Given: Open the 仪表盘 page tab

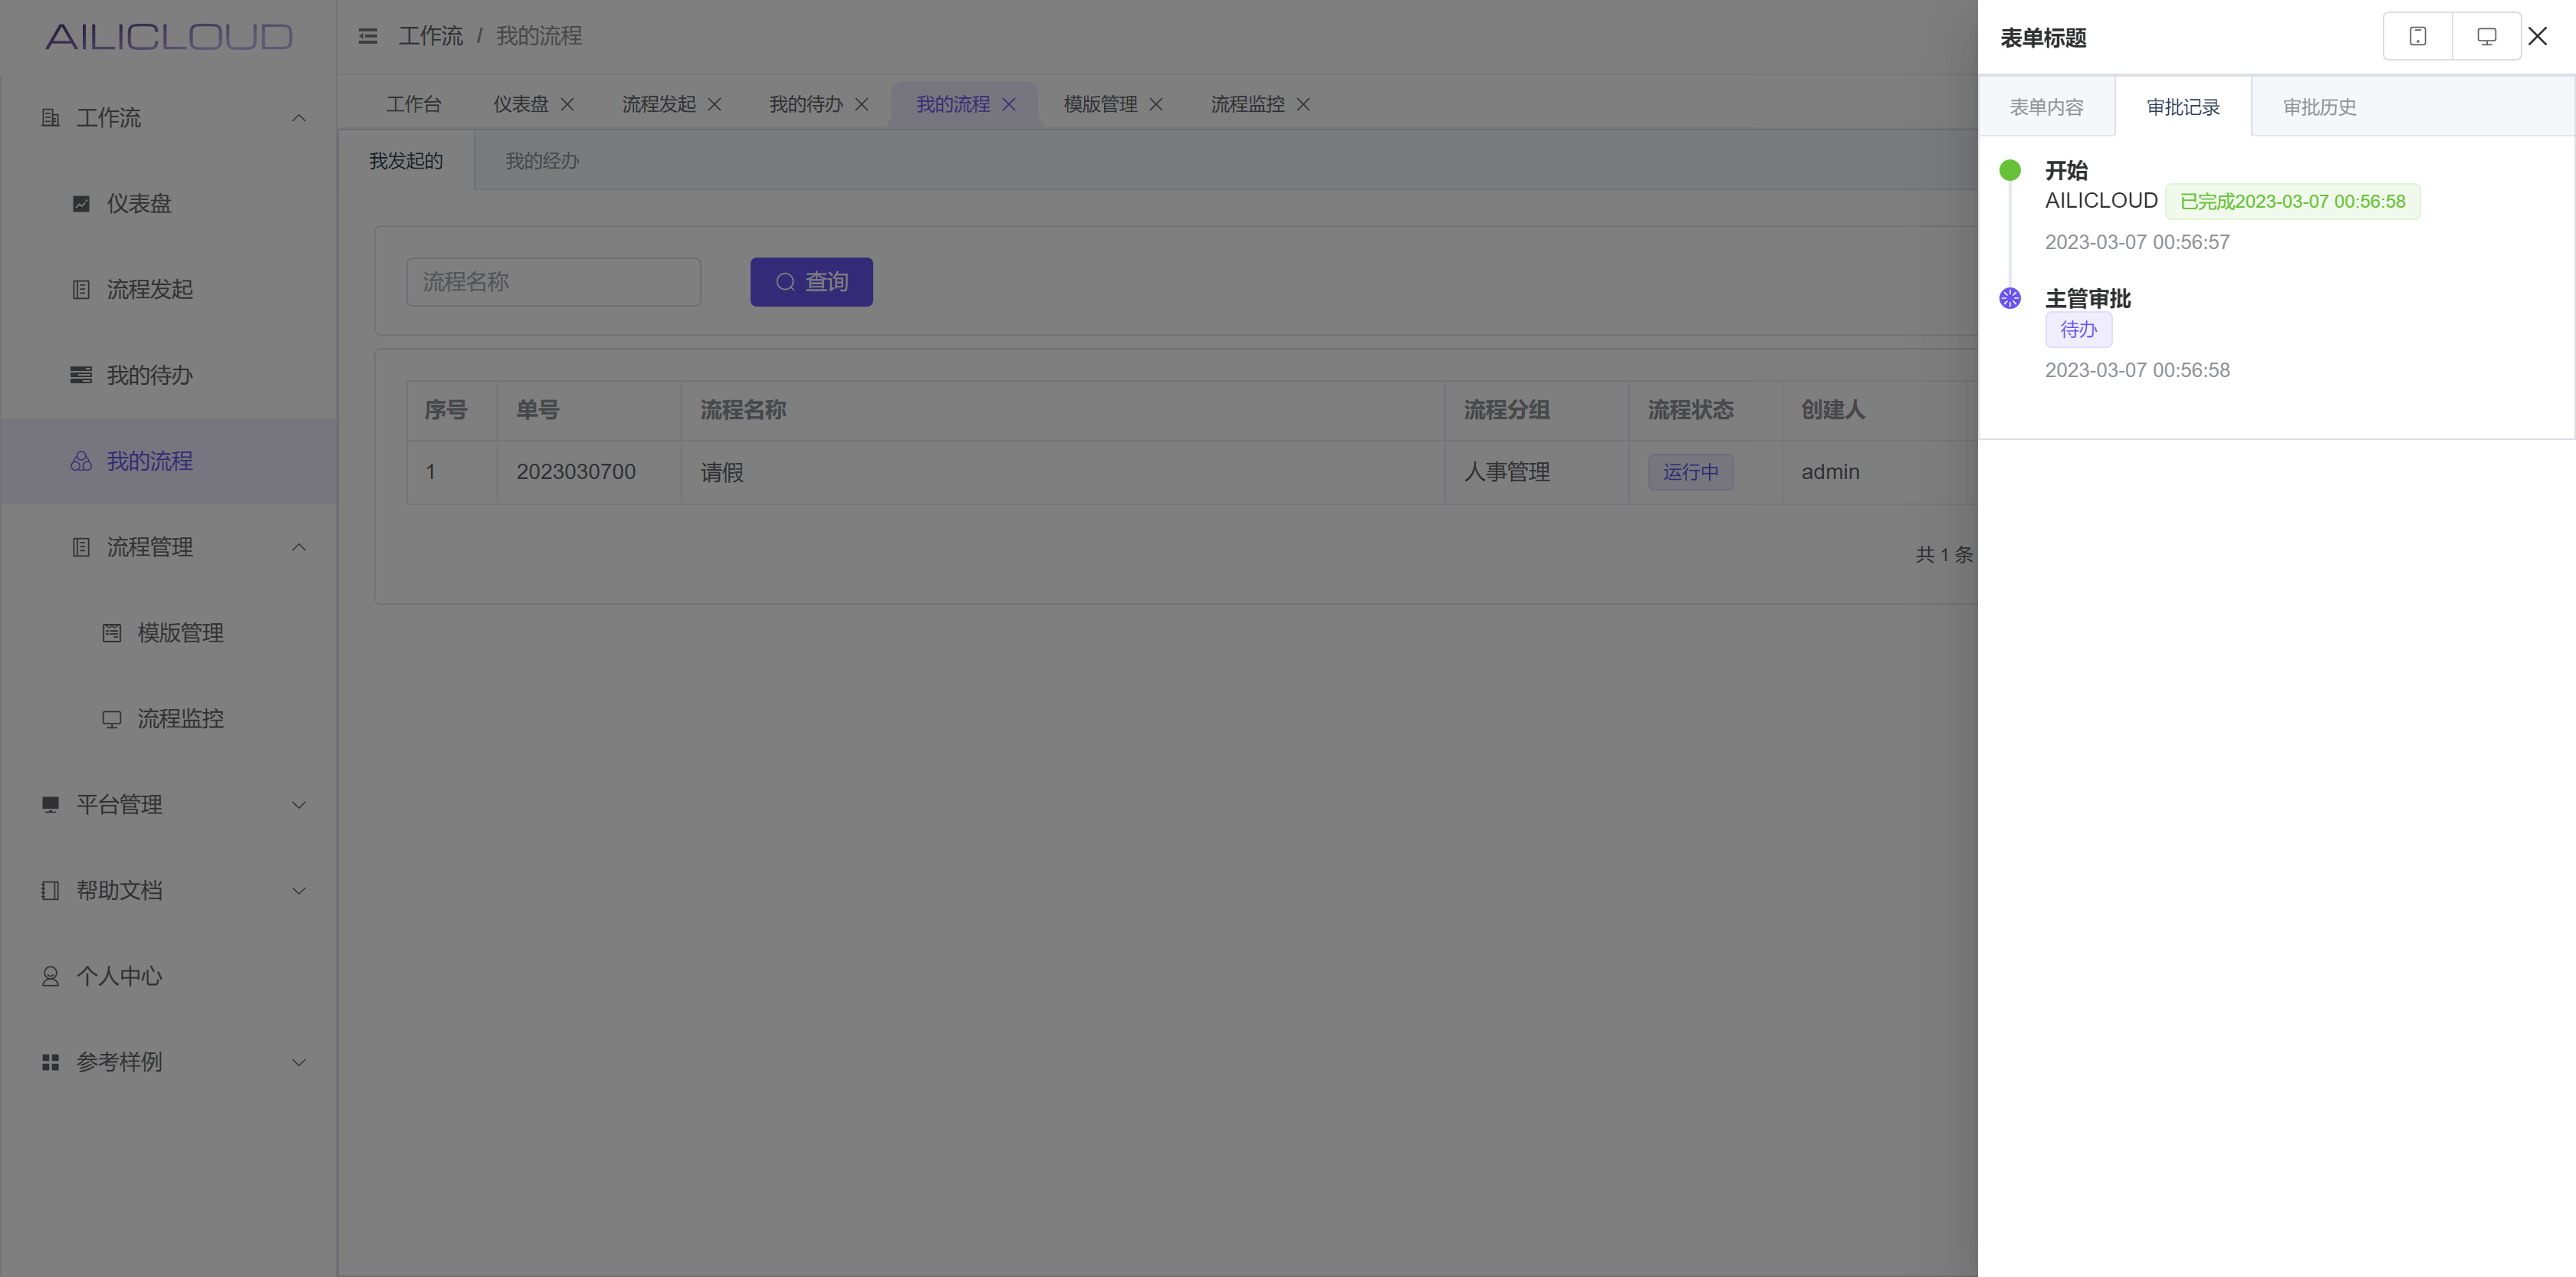Looking at the screenshot, I should click(x=520, y=104).
